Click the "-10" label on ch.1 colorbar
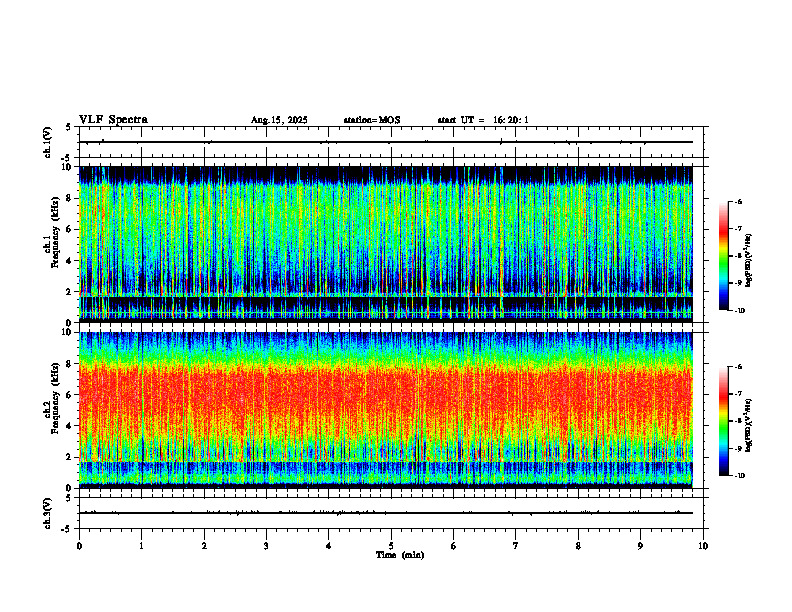This screenshot has height=612, width=792. coord(739,311)
